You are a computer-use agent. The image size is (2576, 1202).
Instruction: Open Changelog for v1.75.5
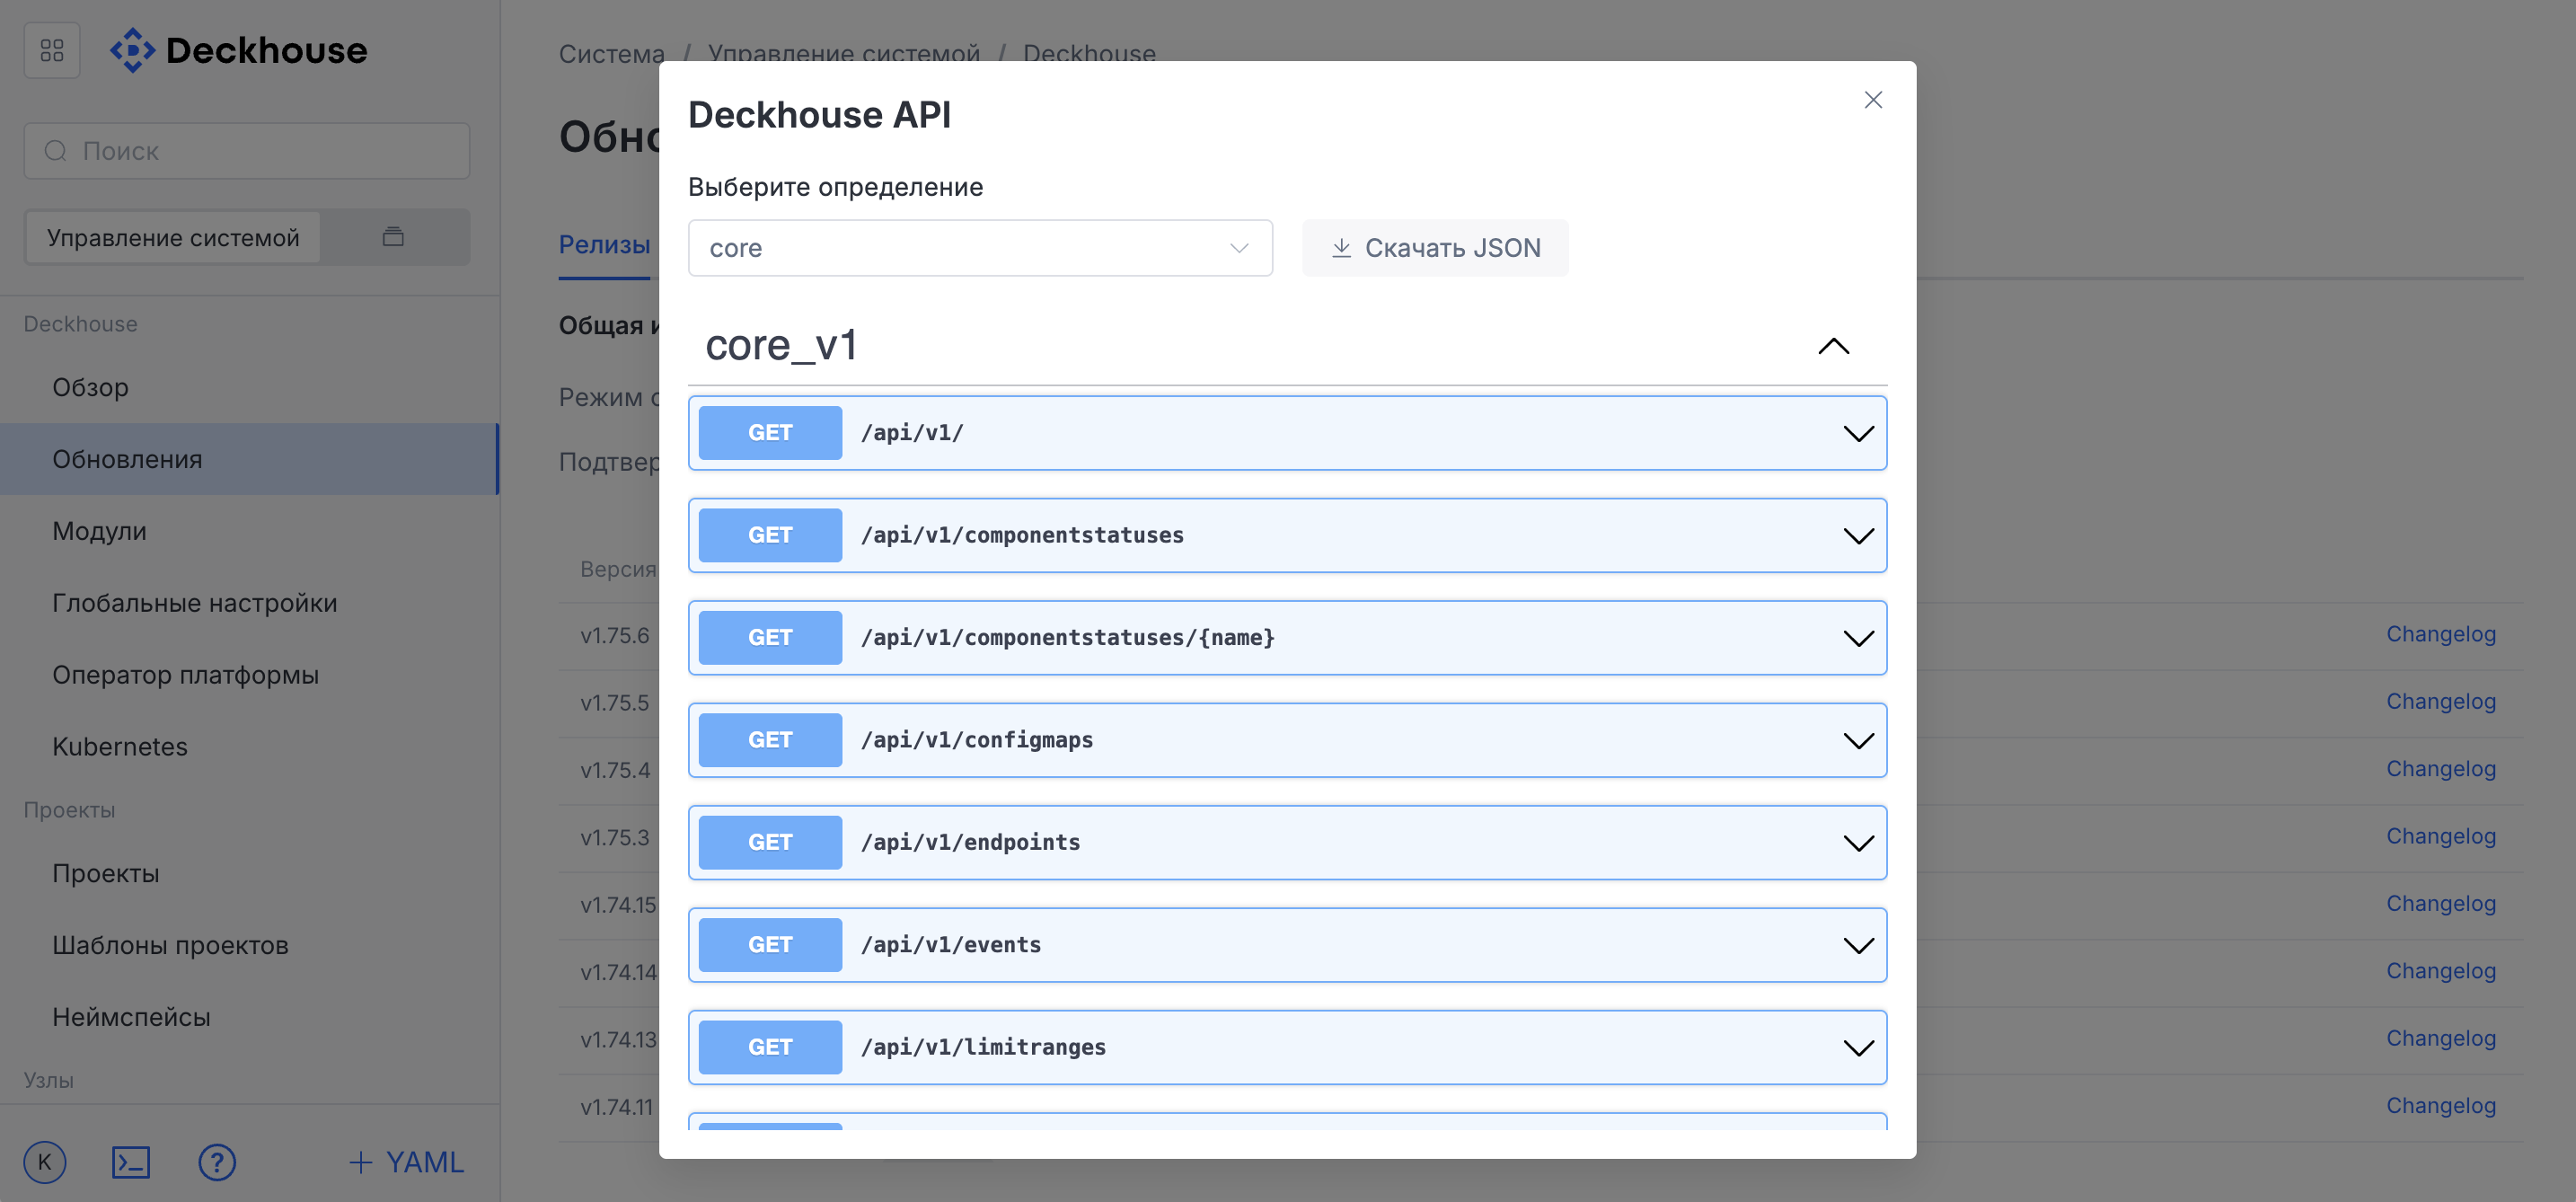[x=2441, y=702]
